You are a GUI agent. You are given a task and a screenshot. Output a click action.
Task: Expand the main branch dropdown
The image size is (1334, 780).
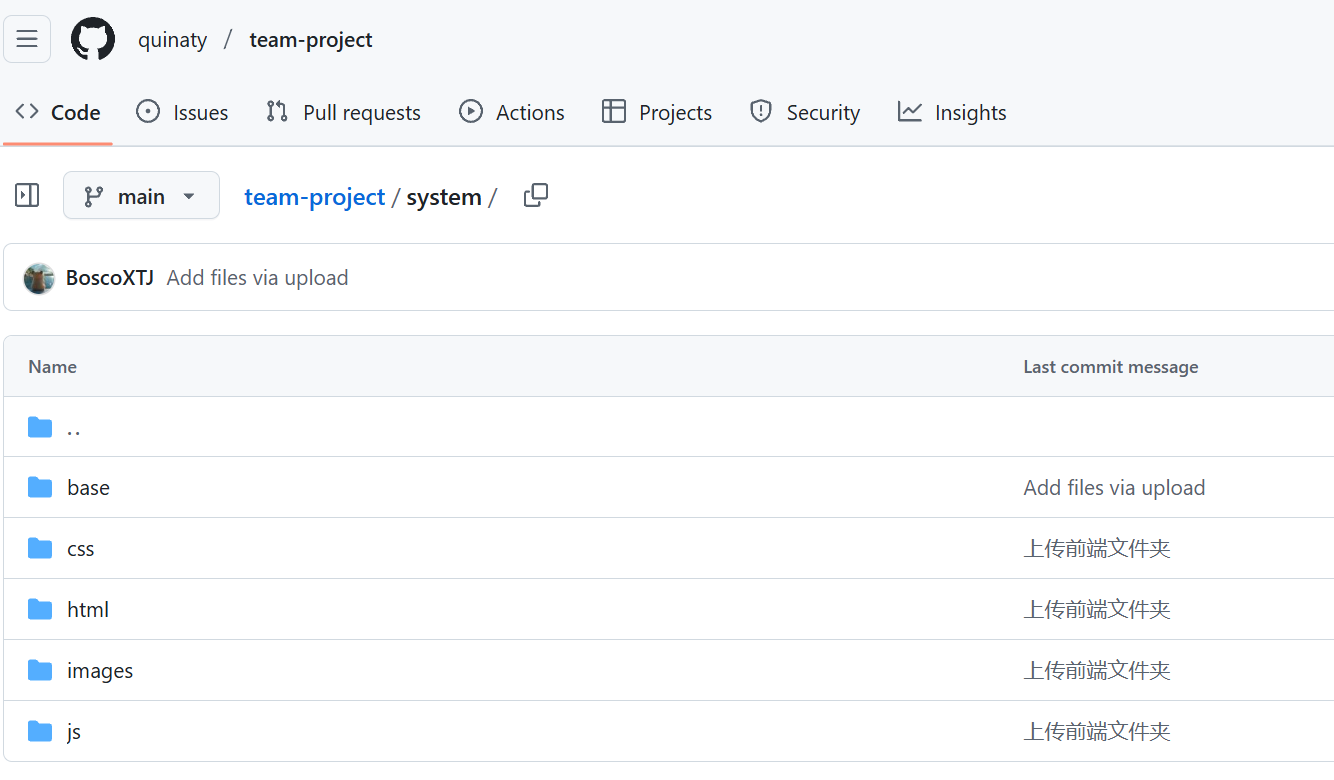point(141,196)
